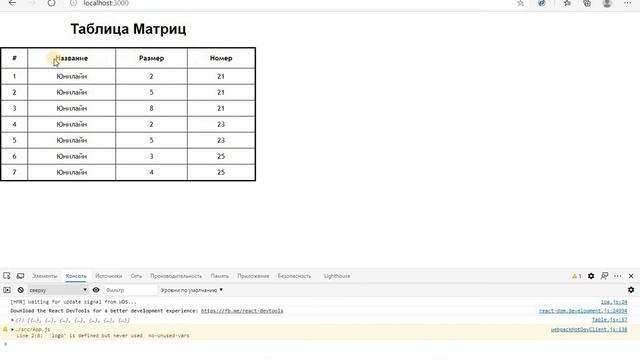Open the Collections icon

click(587, 3)
